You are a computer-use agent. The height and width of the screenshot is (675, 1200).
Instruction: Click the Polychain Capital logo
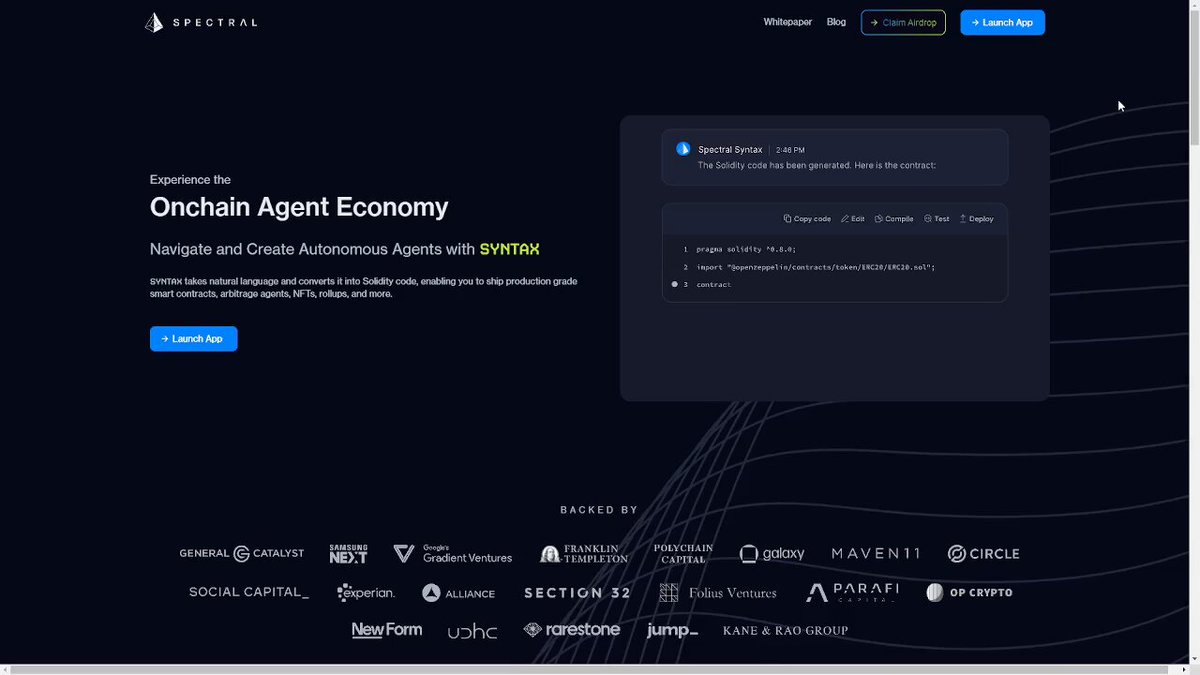[x=683, y=553]
